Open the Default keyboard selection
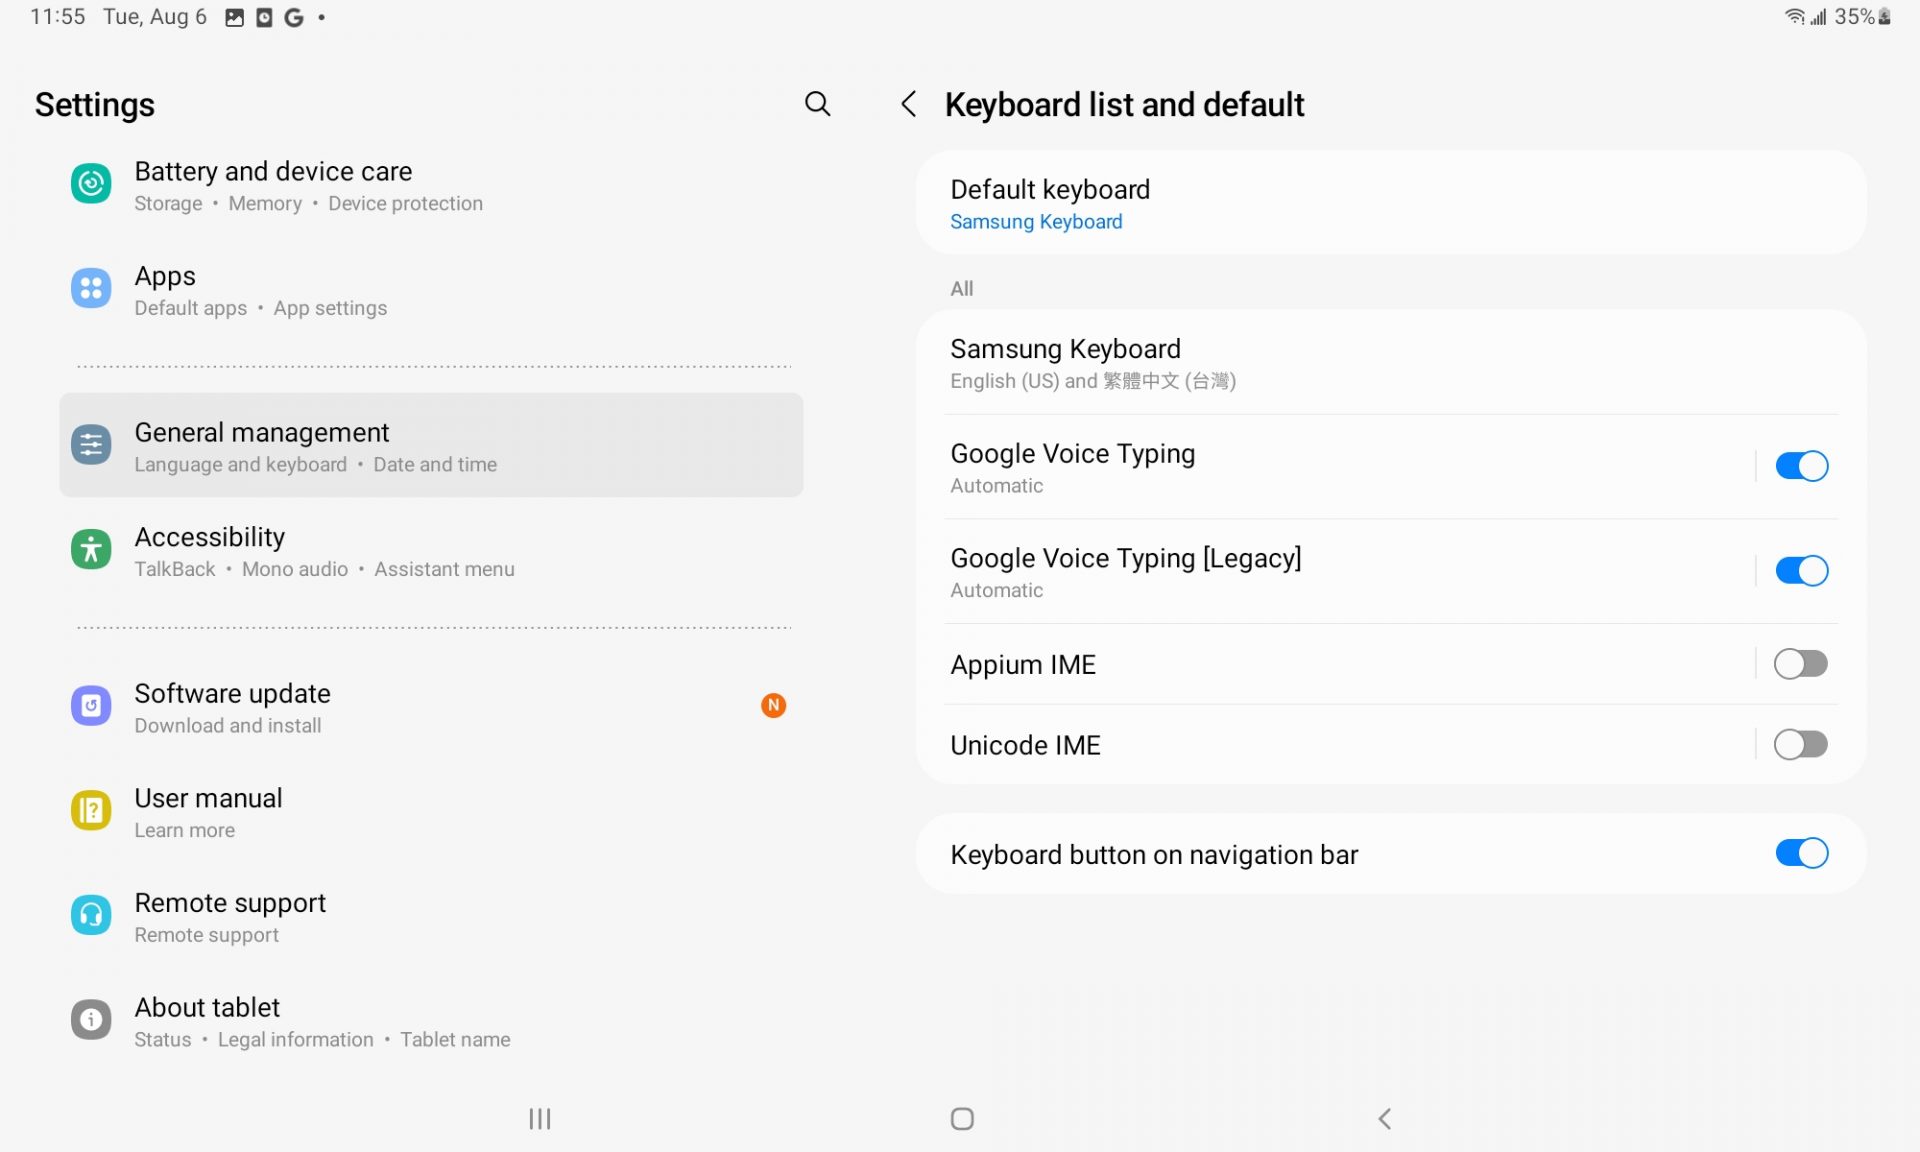Image resolution: width=1920 pixels, height=1152 pixels. (1390, 204)
